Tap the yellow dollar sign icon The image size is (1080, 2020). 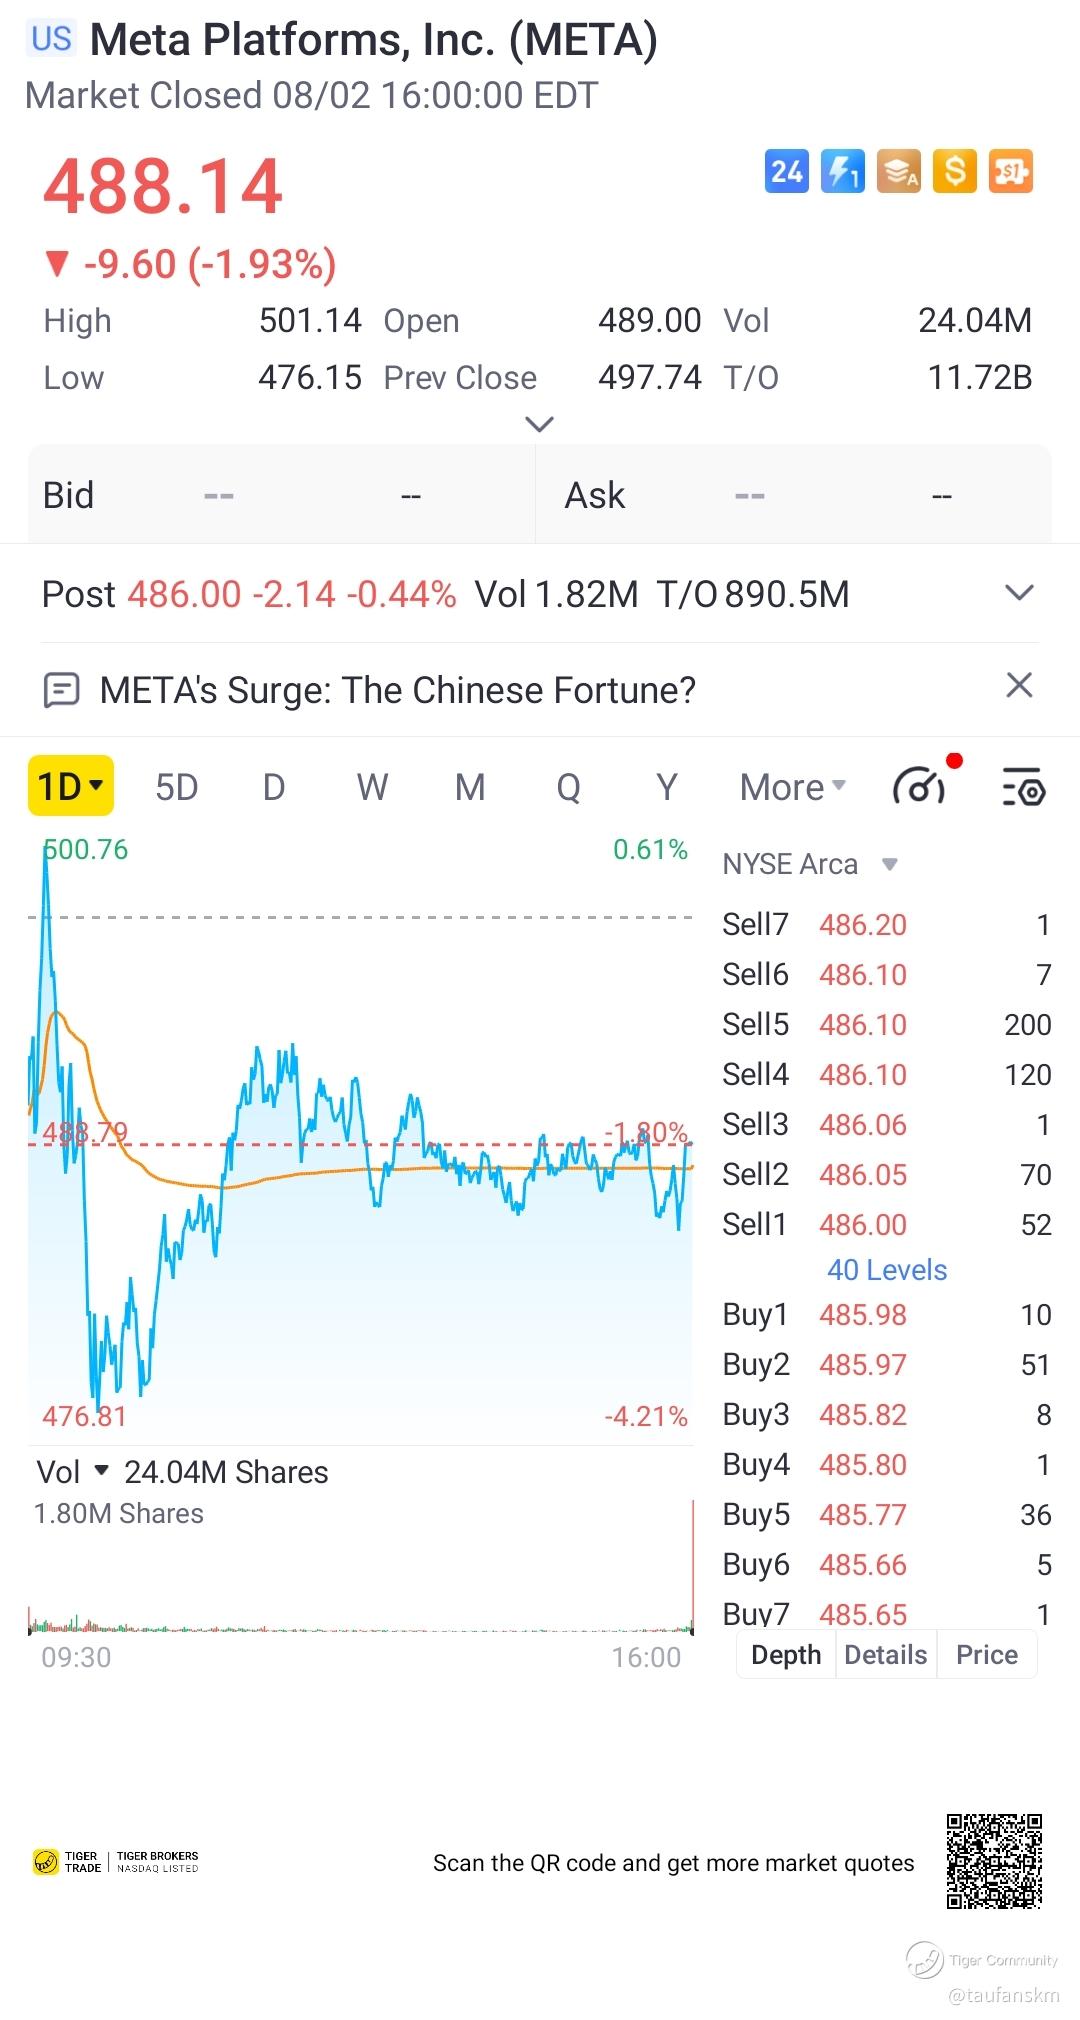click(x=954, y=172)
